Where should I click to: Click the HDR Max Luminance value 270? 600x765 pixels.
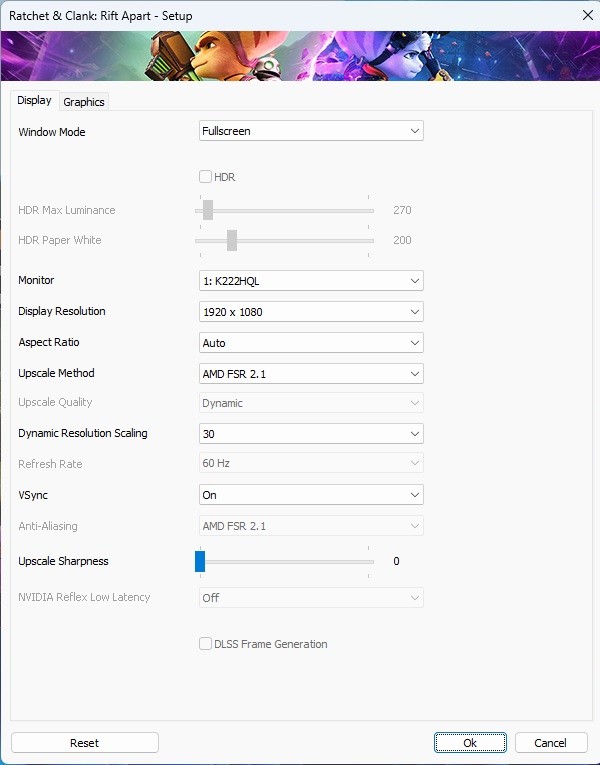click(x=402, y=210)
